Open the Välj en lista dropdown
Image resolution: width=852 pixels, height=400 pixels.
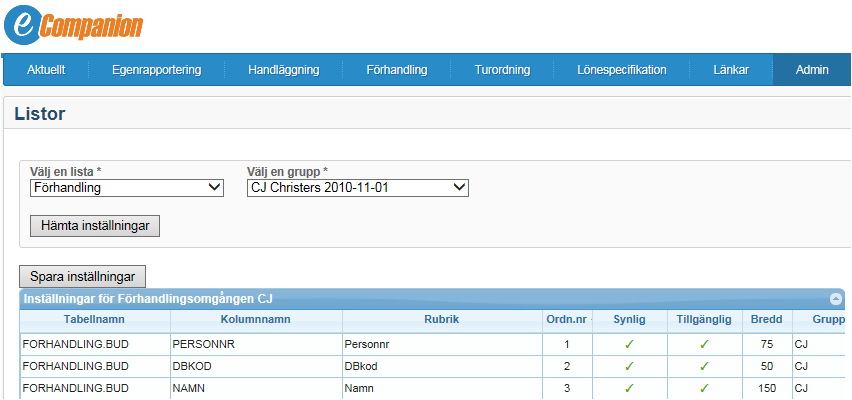tap(127, 187)
